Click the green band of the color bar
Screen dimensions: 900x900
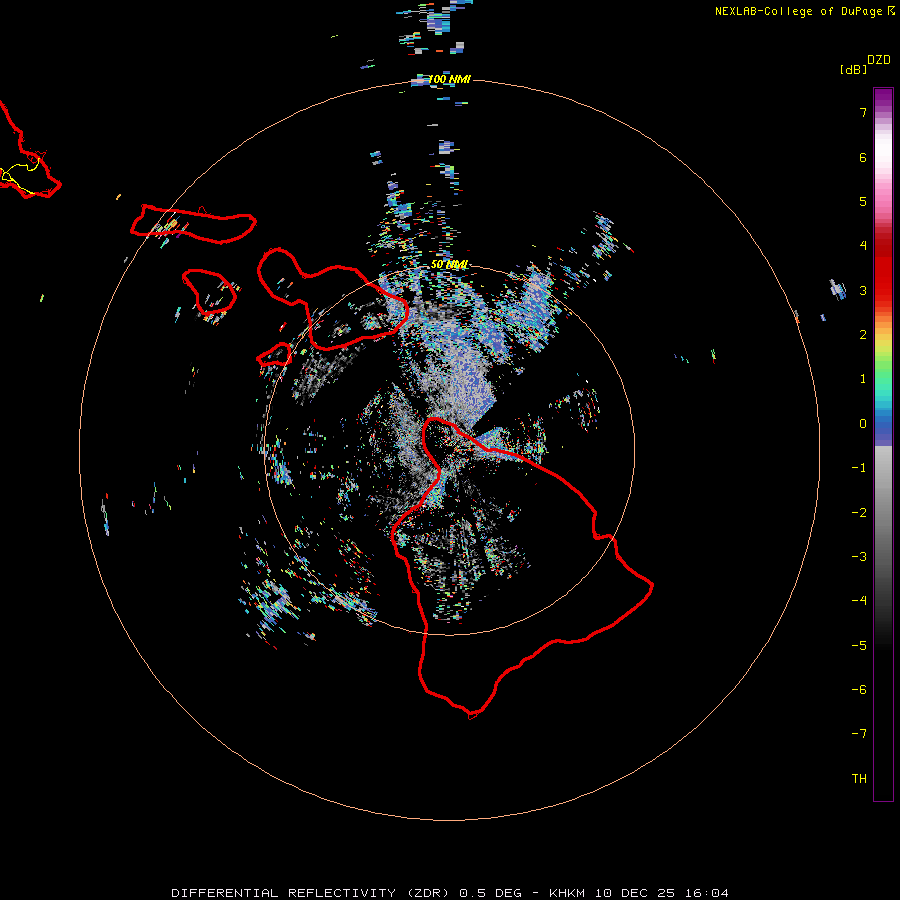click(x=883, y=367)
